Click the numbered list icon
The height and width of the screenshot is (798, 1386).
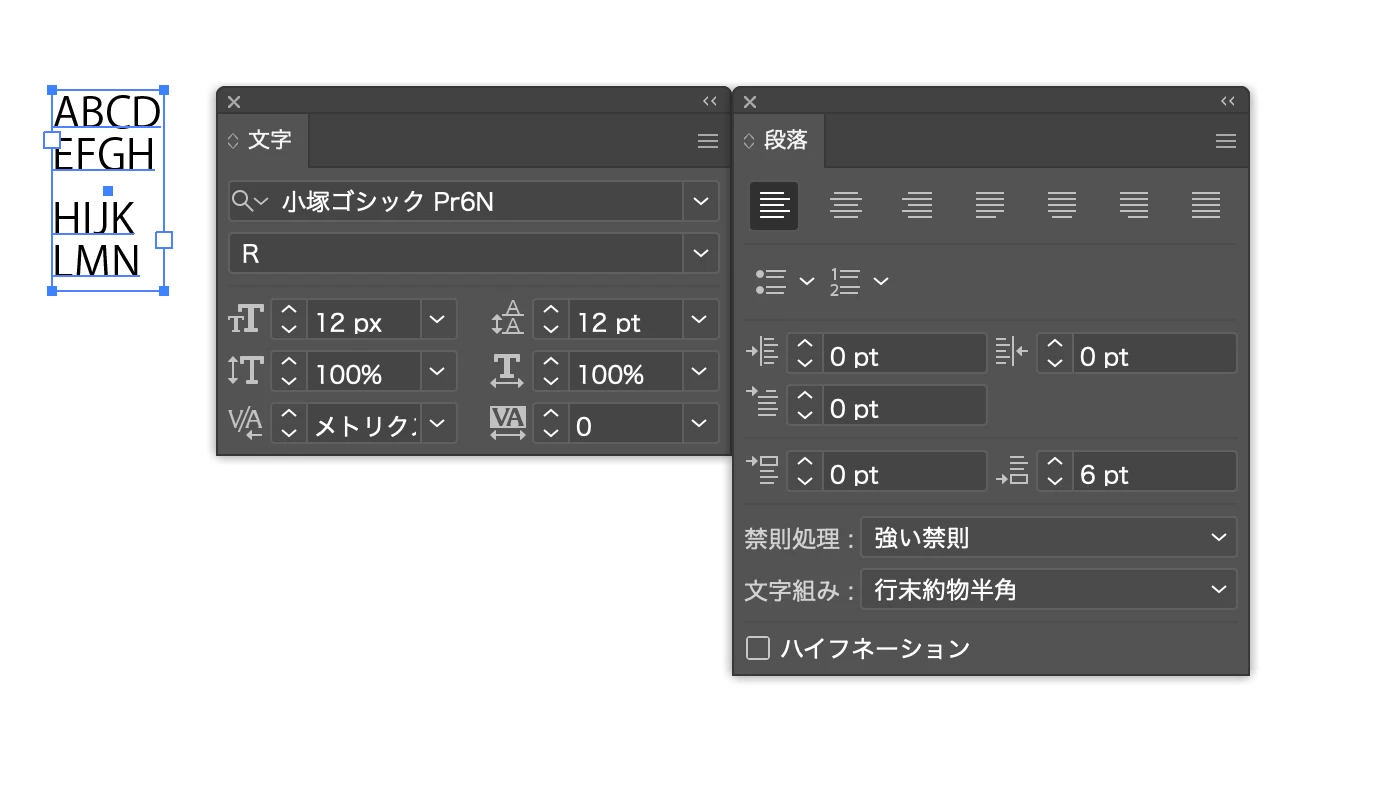(x=846, y=281)
